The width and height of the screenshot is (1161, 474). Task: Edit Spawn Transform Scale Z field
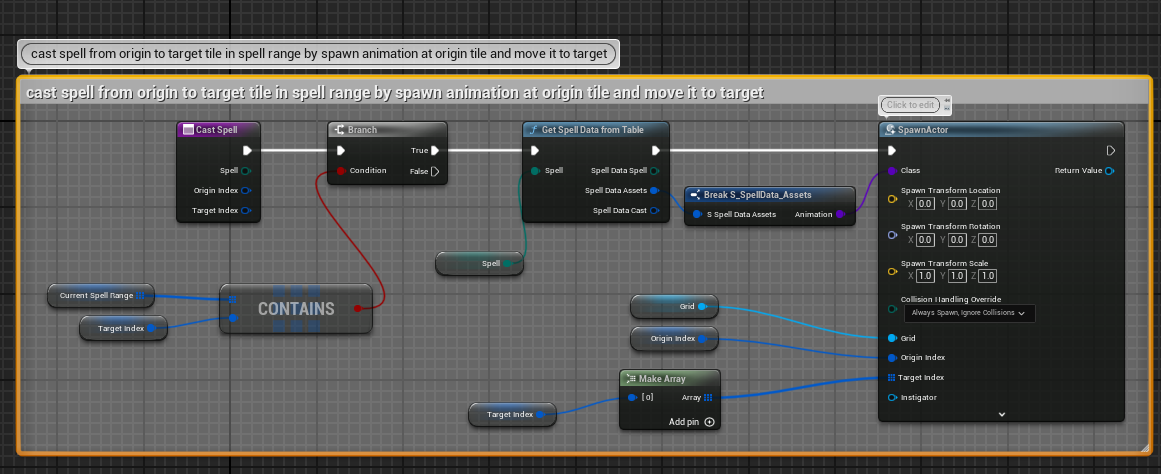988,276
